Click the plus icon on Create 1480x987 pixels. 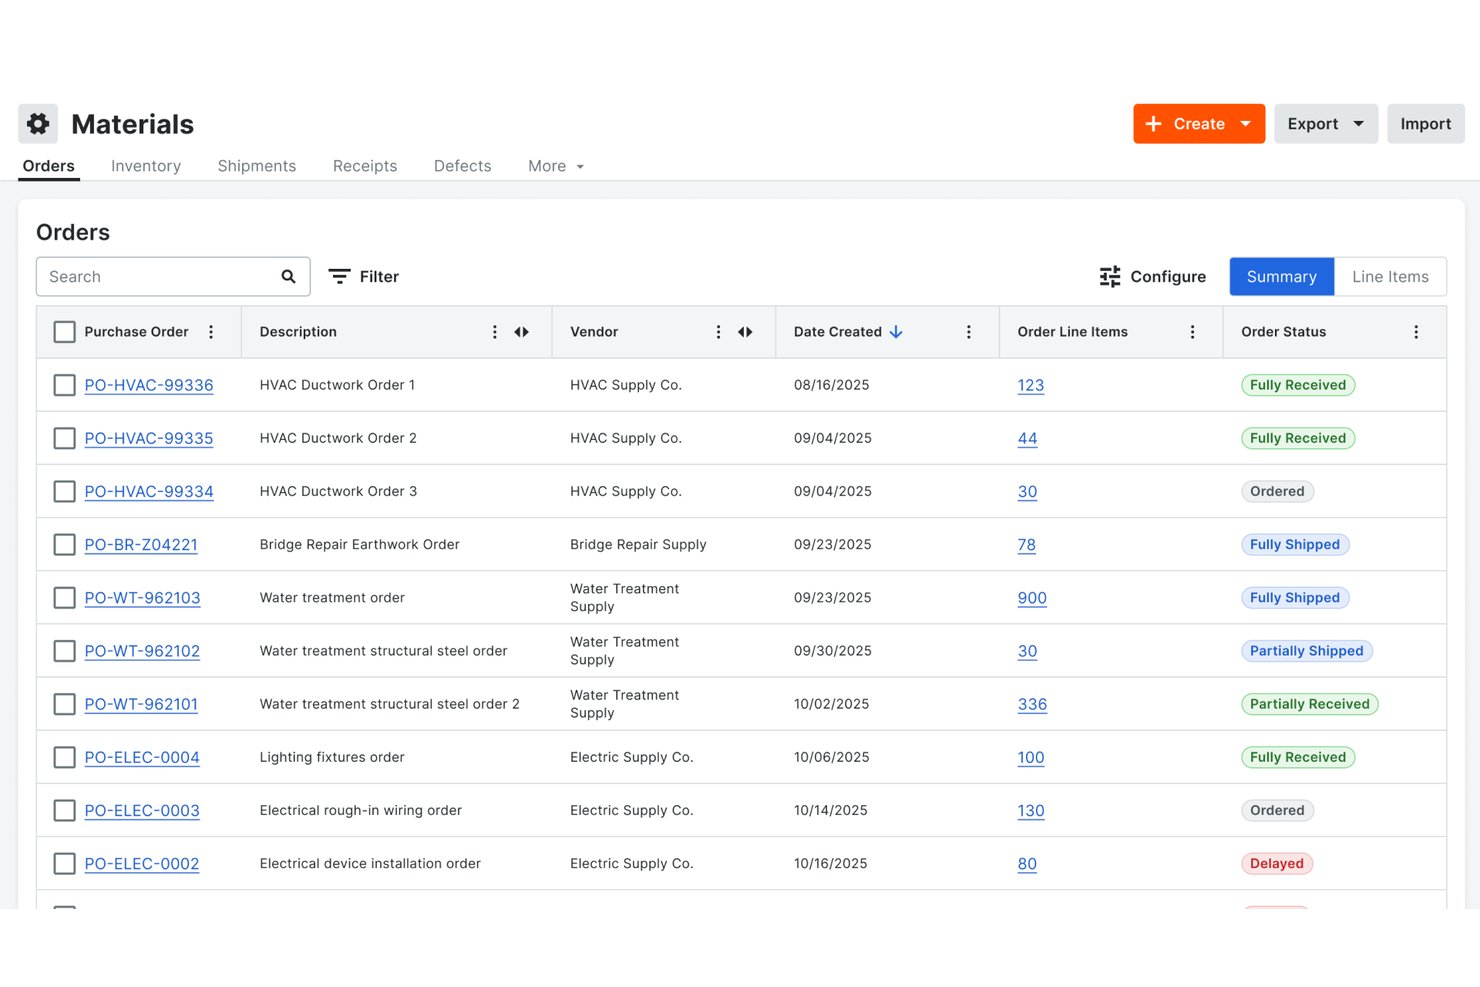tap(1153, 124)
